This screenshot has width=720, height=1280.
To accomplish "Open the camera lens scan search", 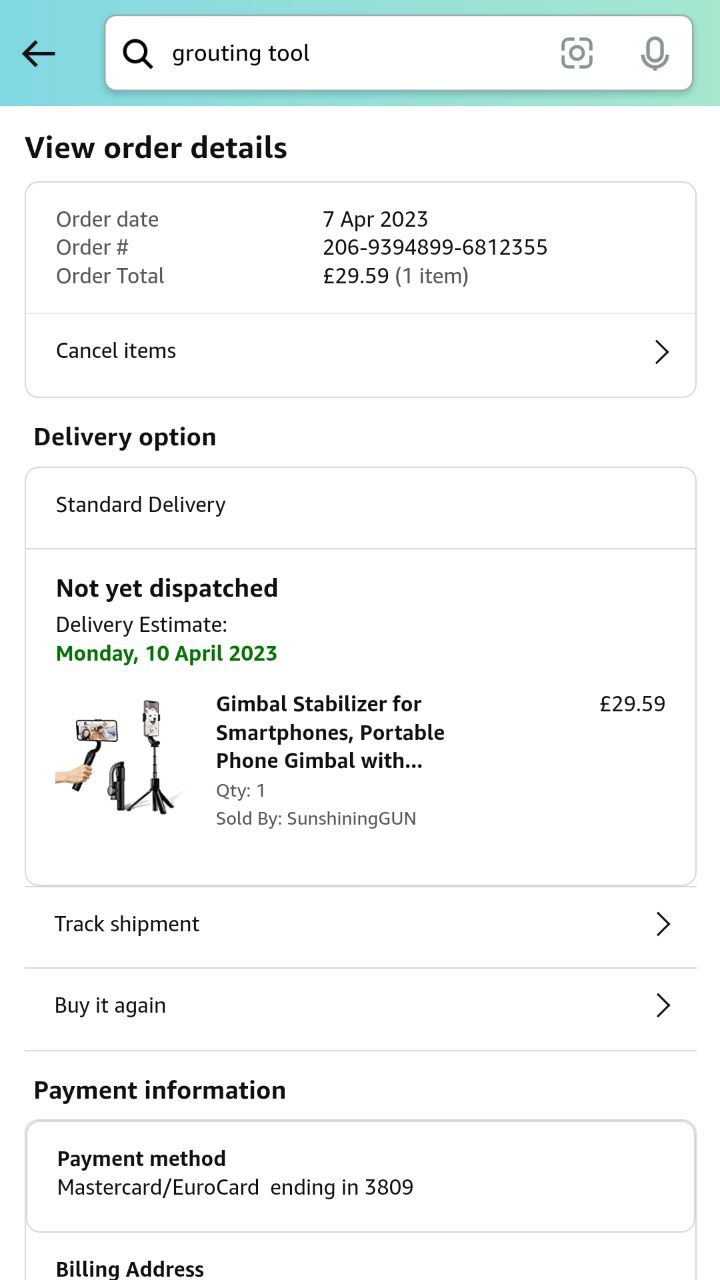I will 577,53.
